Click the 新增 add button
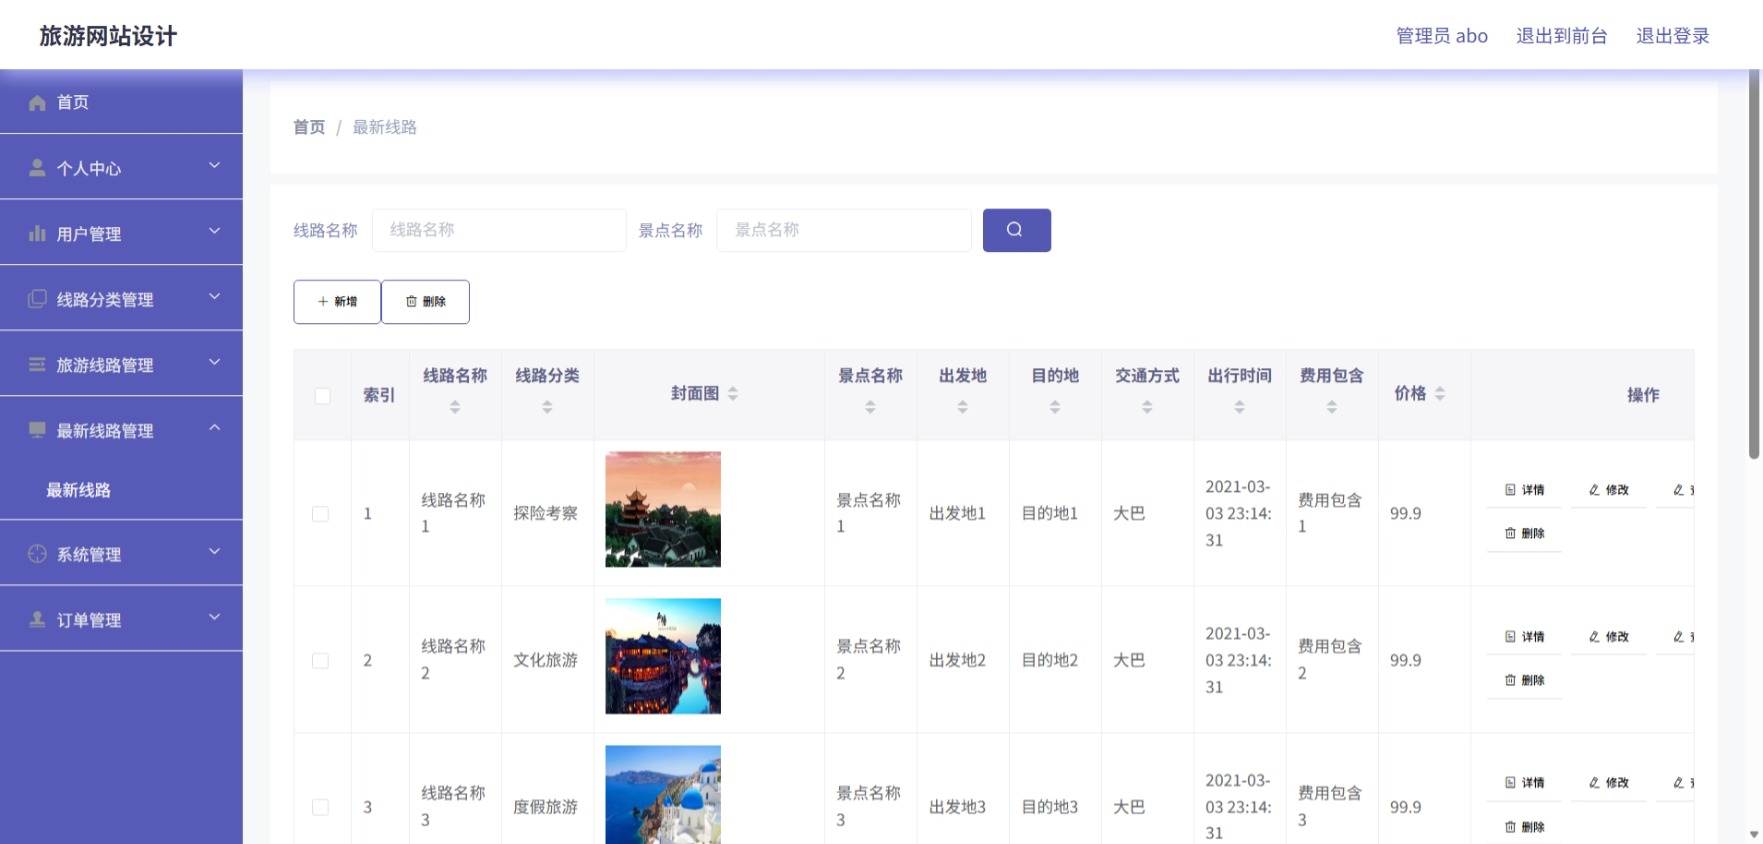Image resolution: width=1763 pixels, height=844 pixels. tap(337, 302)
